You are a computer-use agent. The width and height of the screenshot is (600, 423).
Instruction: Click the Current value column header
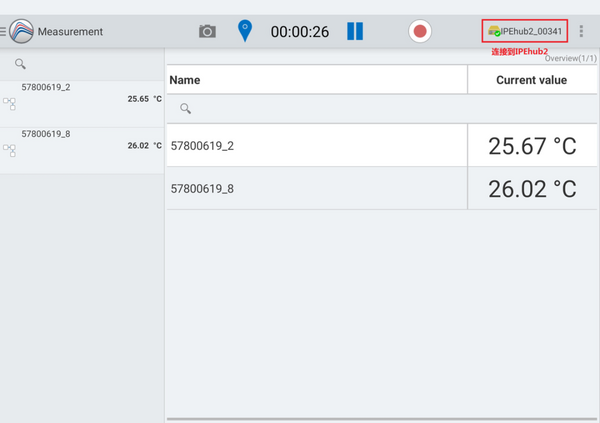tap(532, 80)
